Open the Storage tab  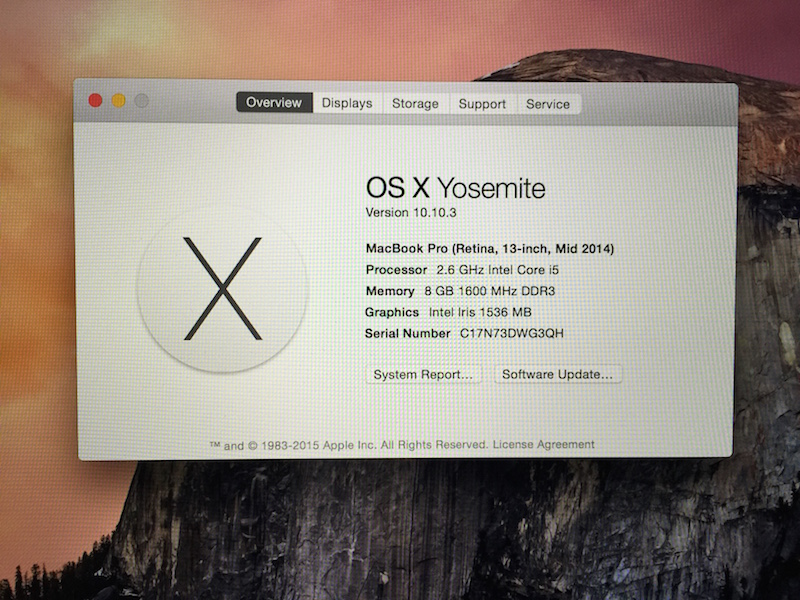[415, 104]
